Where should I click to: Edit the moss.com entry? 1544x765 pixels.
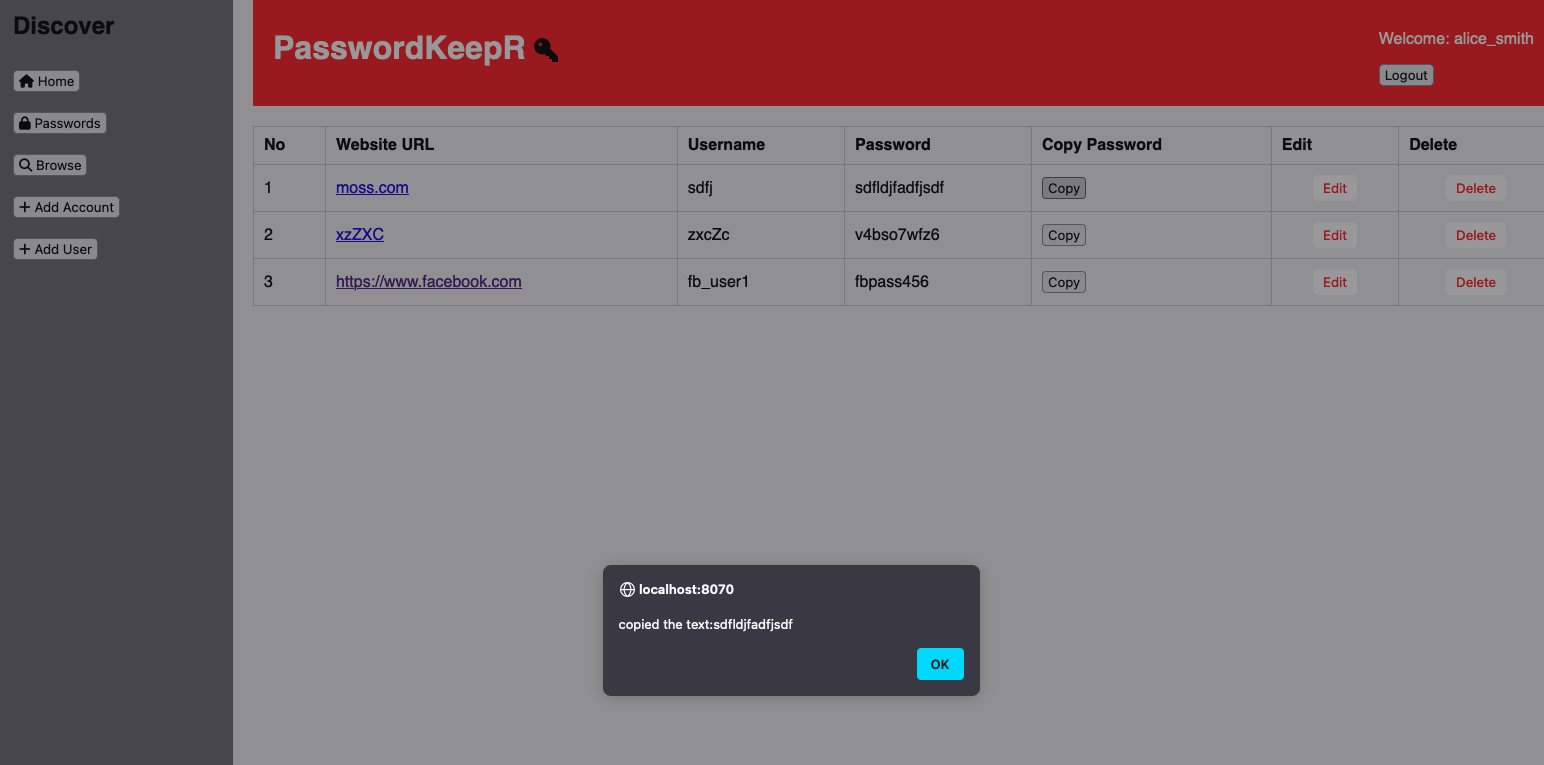coord(1334,188)
